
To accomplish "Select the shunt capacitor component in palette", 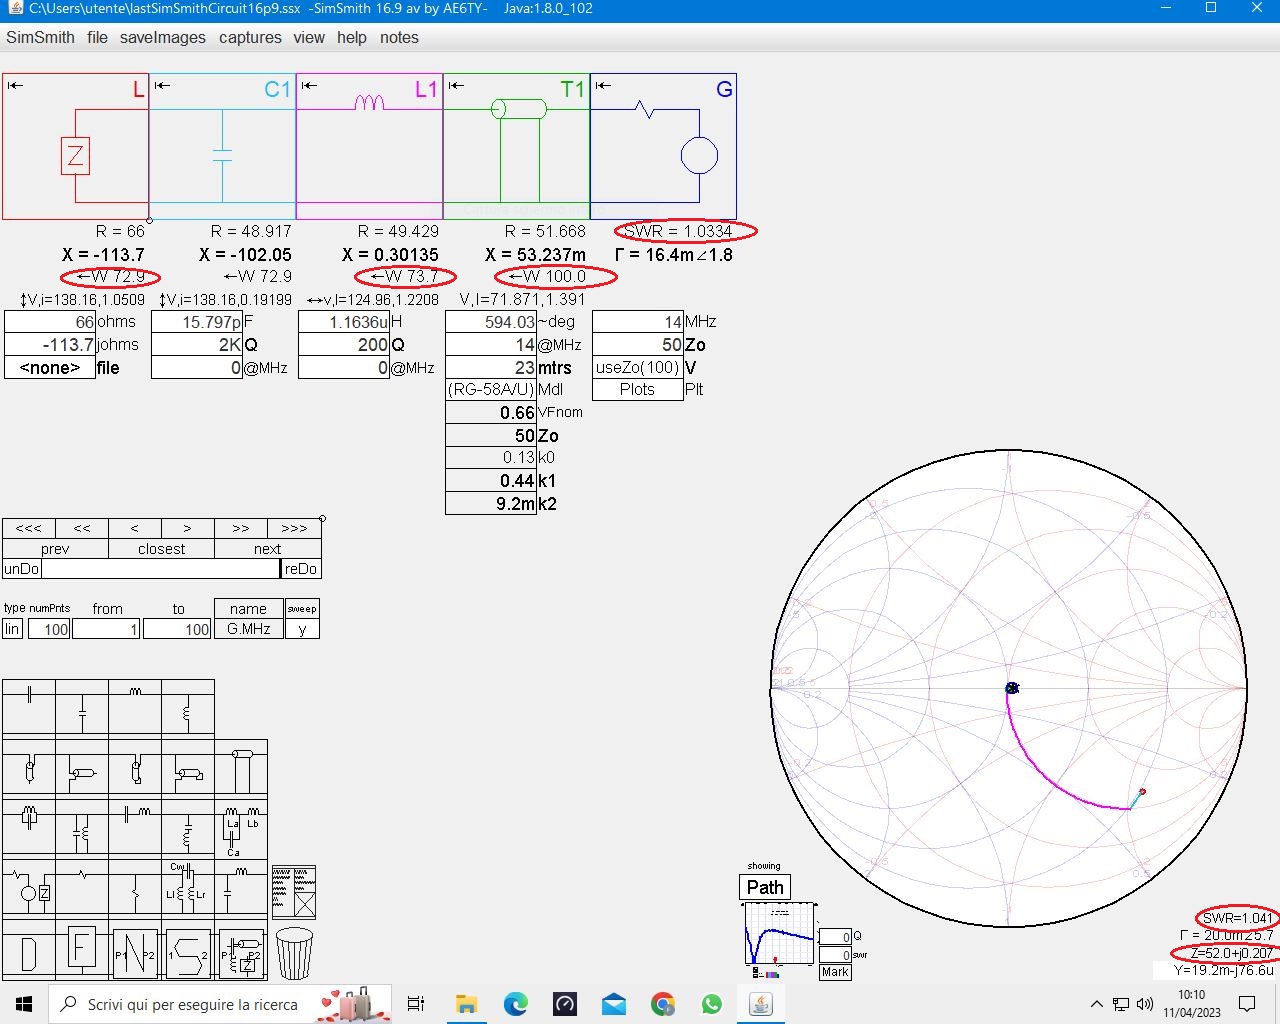I will (x=82, y=707).
